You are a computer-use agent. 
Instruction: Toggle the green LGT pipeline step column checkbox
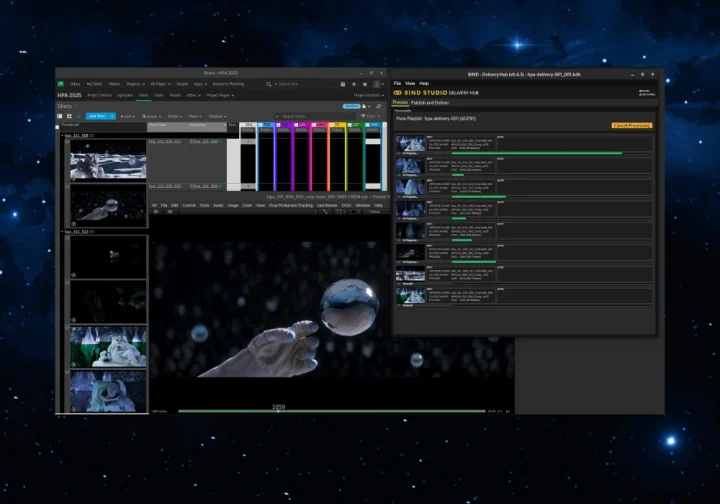(x=350, y=125)
